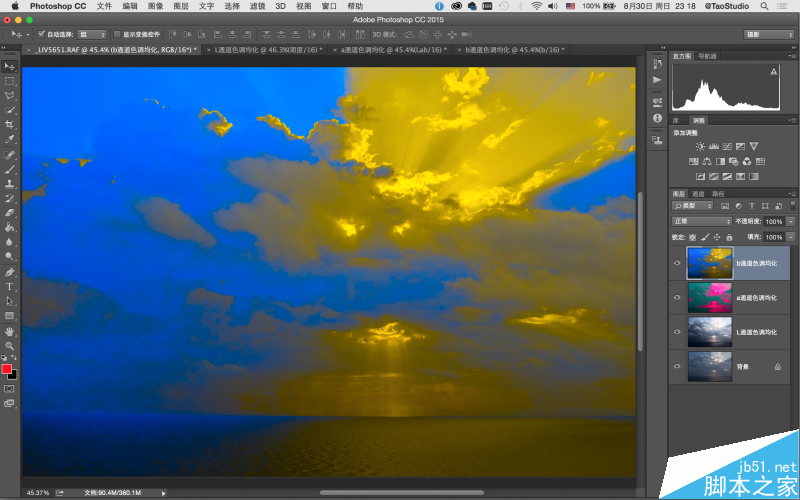Add a Brightness/Contrast adjustment

[700, 146]
